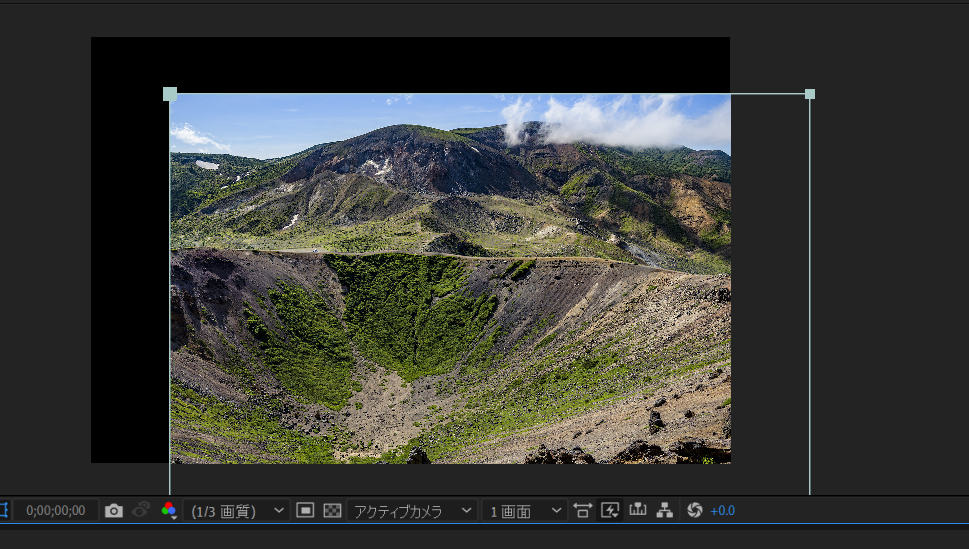Click the 0;00;00;00 current time field
969x549 pixels.
[56, 511]
